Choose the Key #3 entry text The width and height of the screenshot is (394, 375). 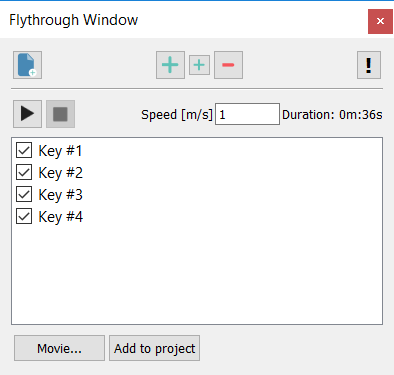60,195
